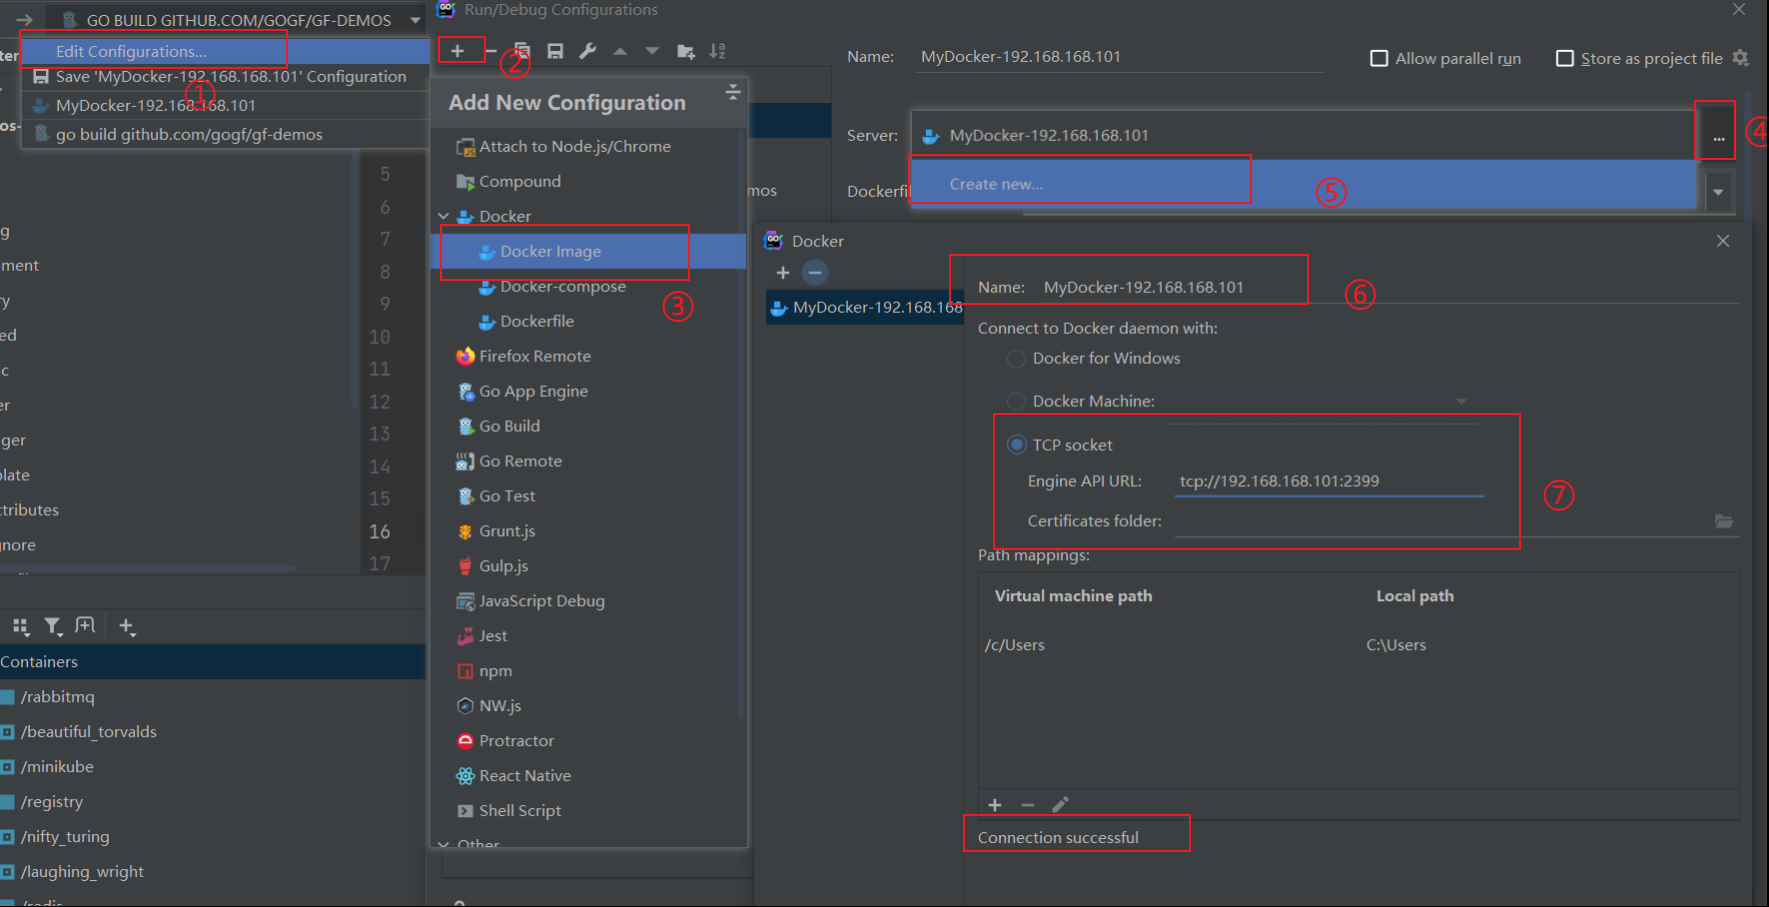1769x907 pixels.
Task: Select Docker Image configuration type
Action: point(589,251)
